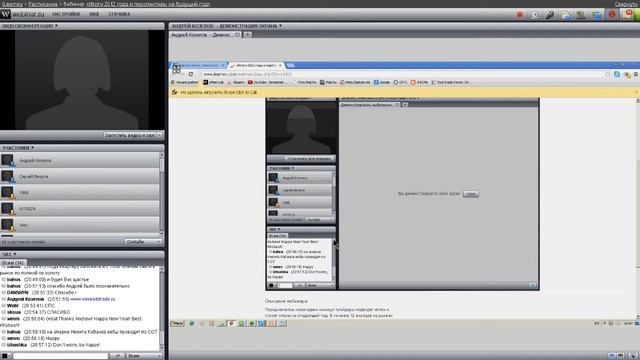Click the chat panel scrollbar
The height and width of the screenshot is (360, 640).
[162, 308]
